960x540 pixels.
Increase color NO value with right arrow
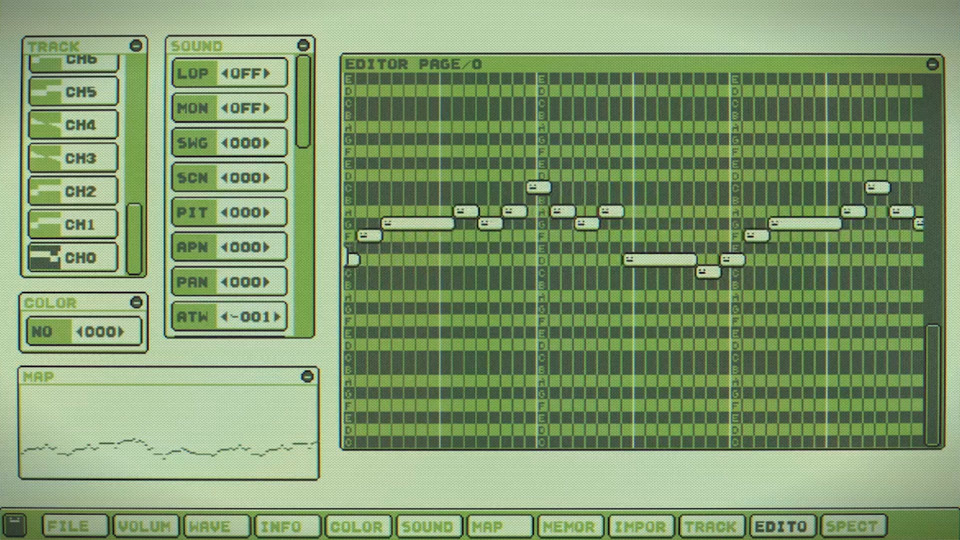tap(121, 332)
